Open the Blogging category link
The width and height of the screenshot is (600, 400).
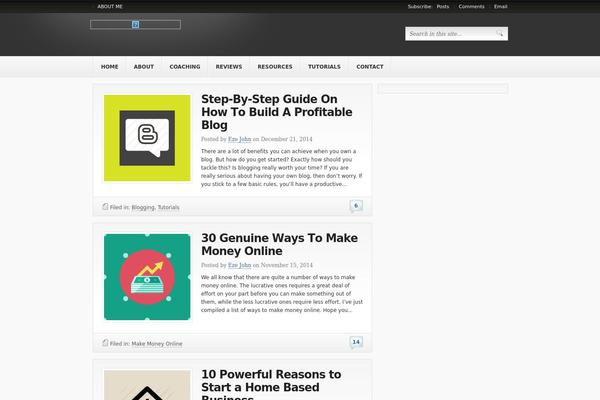pyautogui.click(x=143, y=207)
